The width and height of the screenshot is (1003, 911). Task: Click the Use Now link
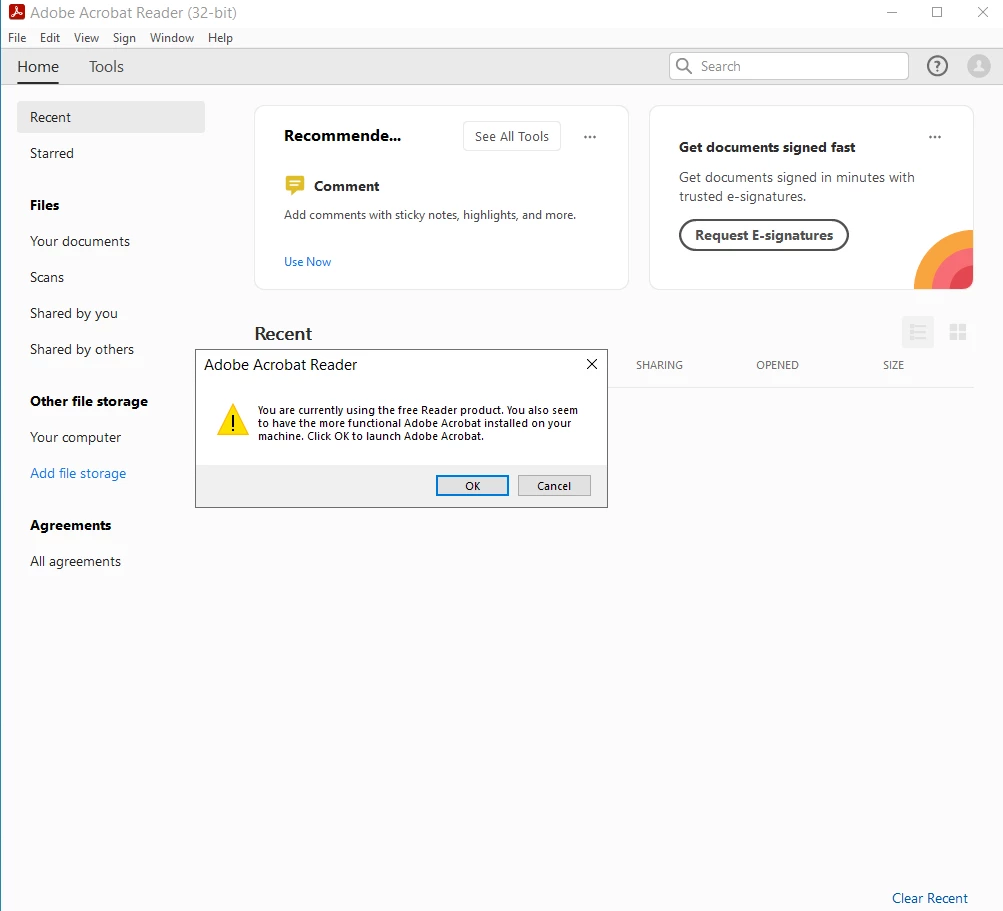(x=308, y=262)
